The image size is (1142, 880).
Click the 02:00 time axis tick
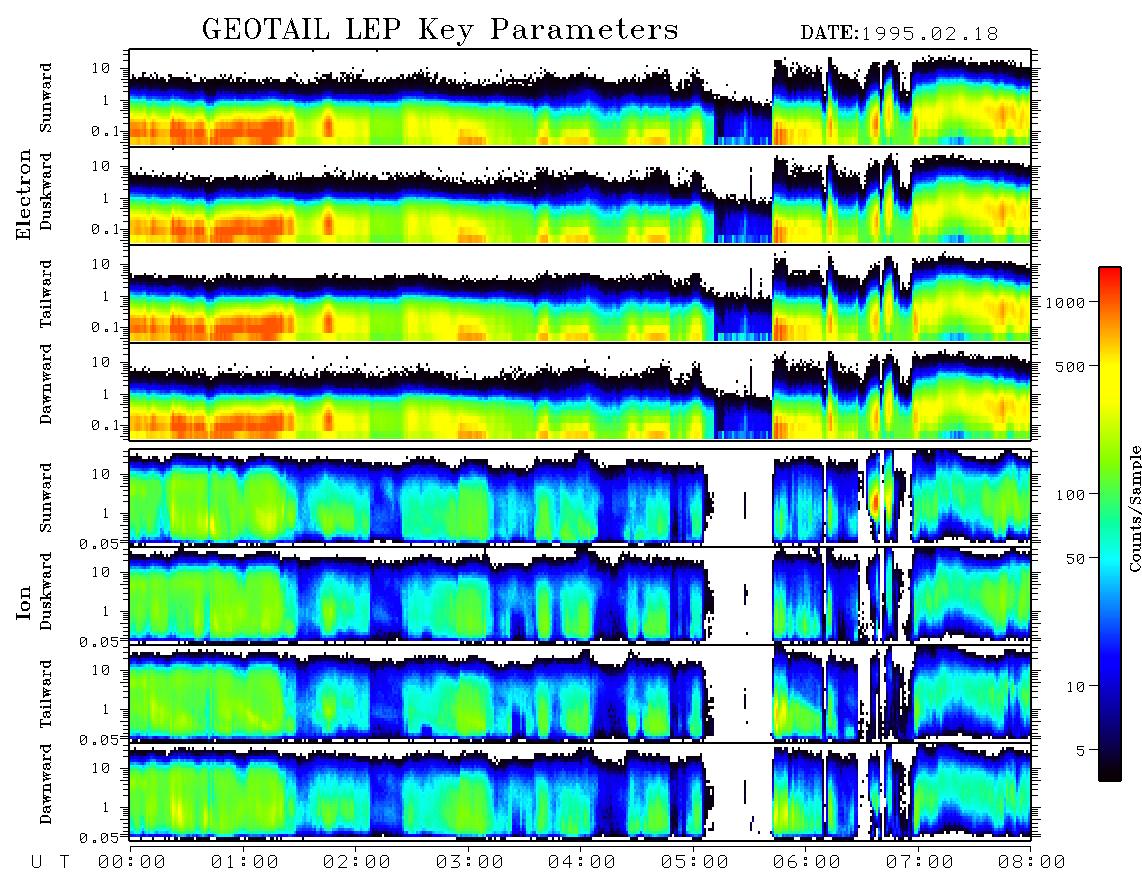[357, 862]
